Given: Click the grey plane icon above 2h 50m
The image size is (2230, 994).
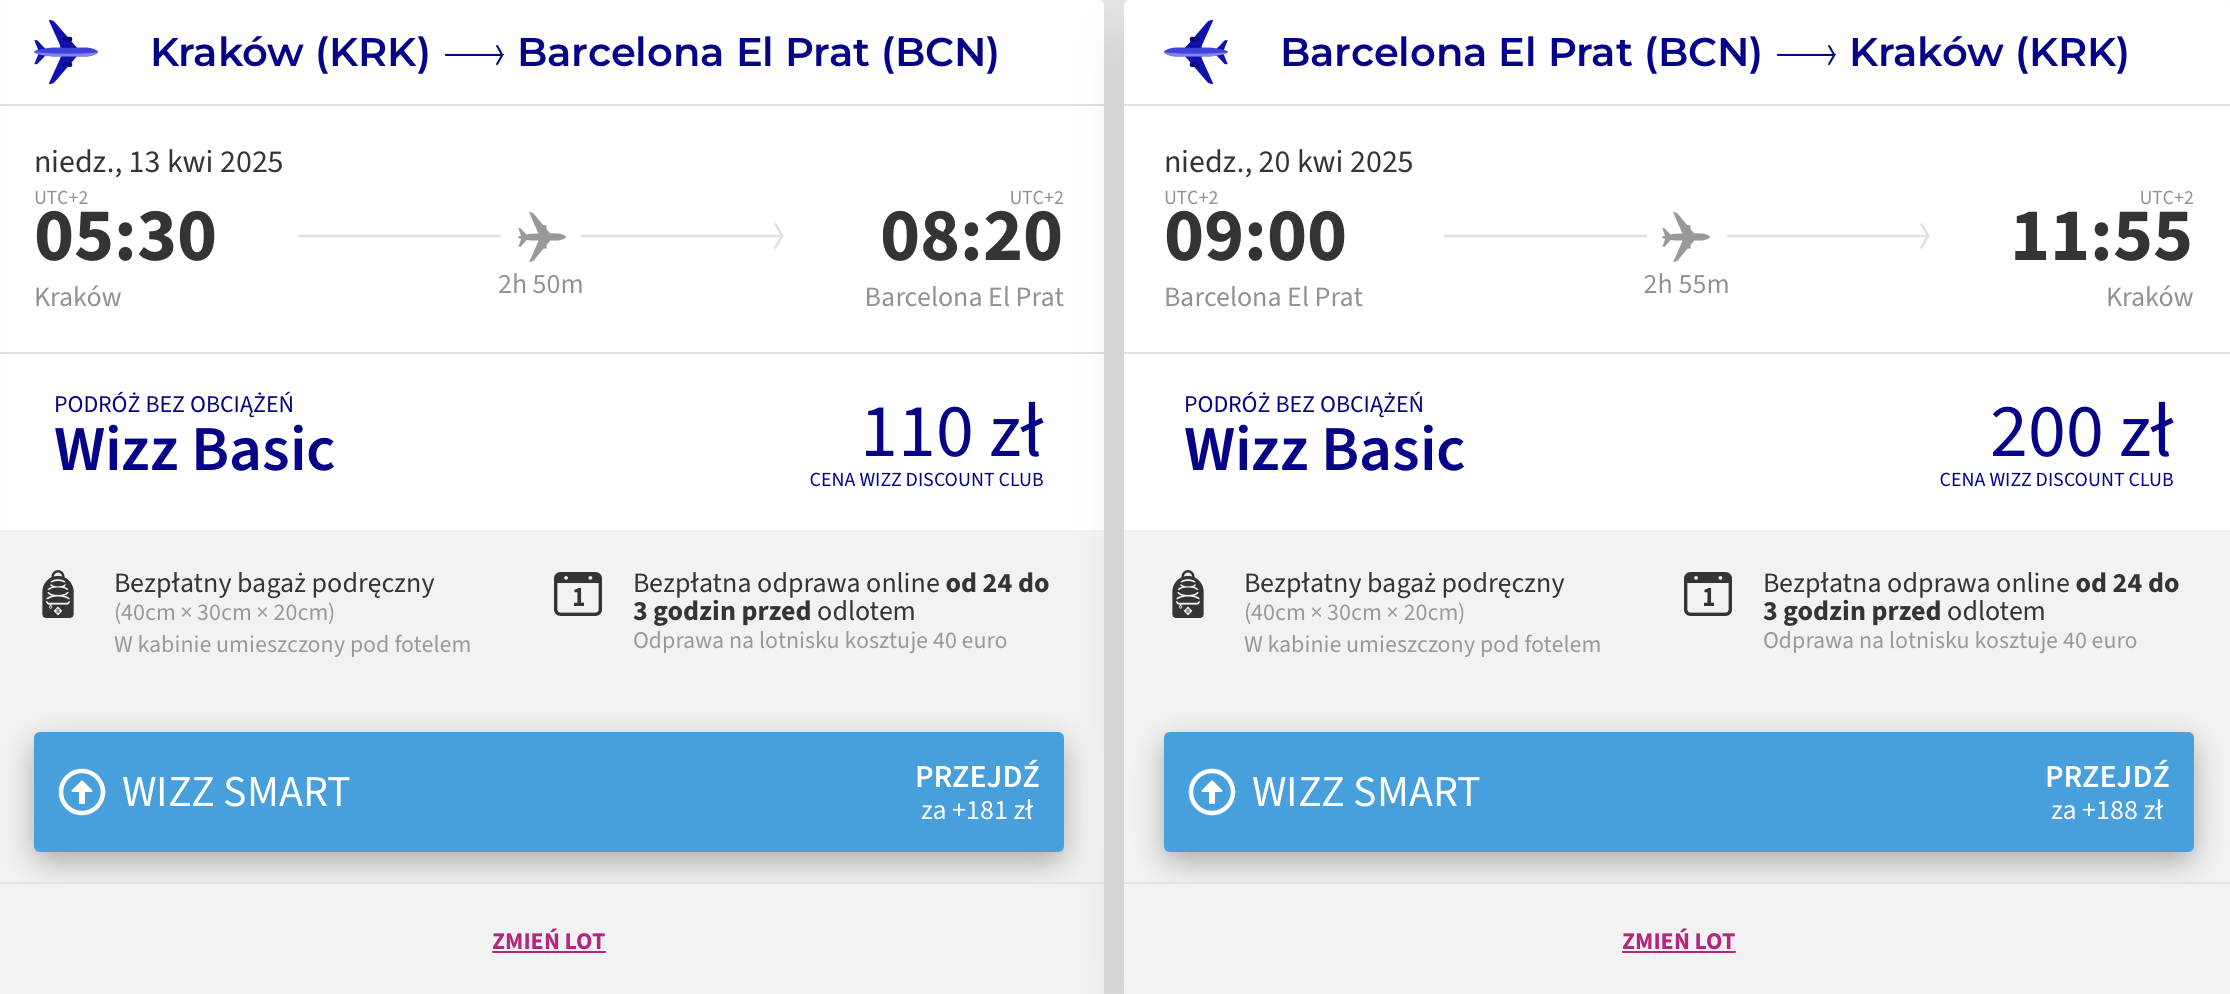Looking at the screenshot, I should pyautogui.click(x=541, y=237).
